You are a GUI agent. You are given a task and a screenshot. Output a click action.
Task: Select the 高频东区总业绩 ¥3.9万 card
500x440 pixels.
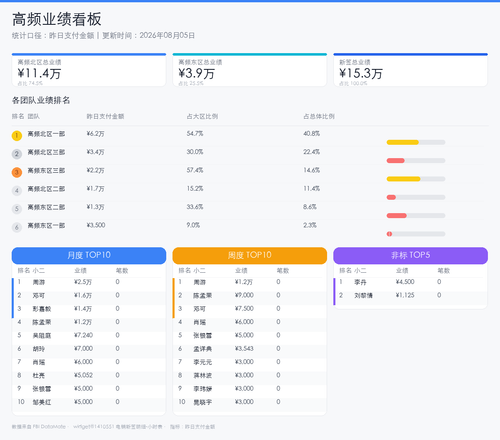250,70
